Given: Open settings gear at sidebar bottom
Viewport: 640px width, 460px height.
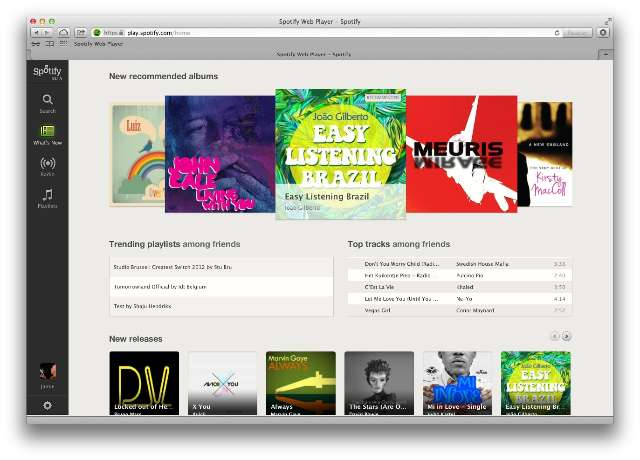Looking at the screenshot, I should 47,405.
